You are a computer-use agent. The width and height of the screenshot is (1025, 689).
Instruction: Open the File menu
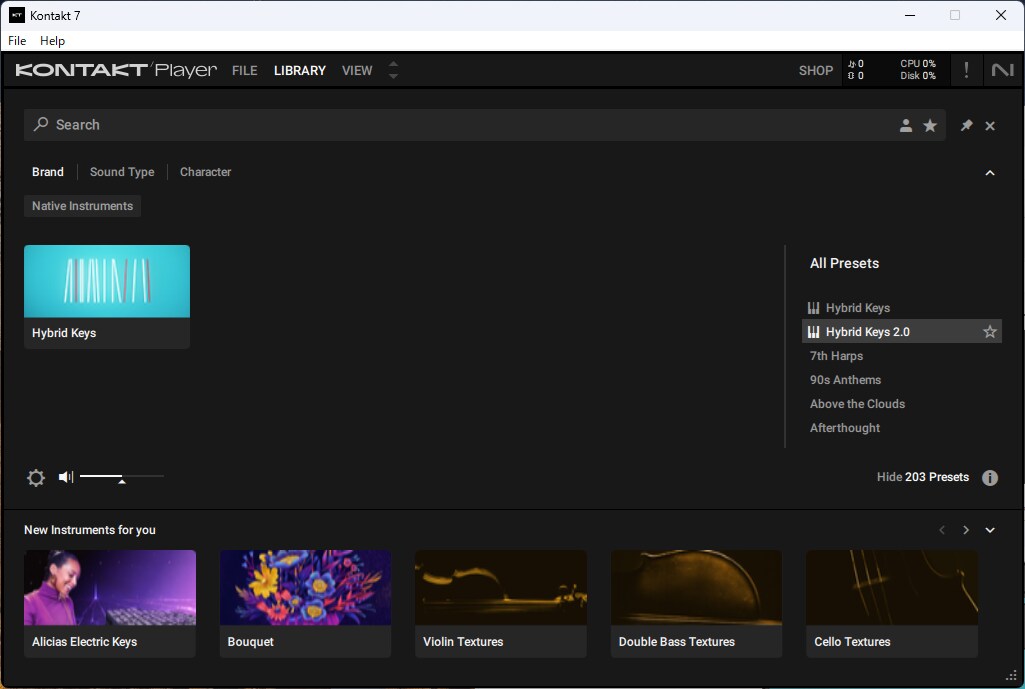17,41
